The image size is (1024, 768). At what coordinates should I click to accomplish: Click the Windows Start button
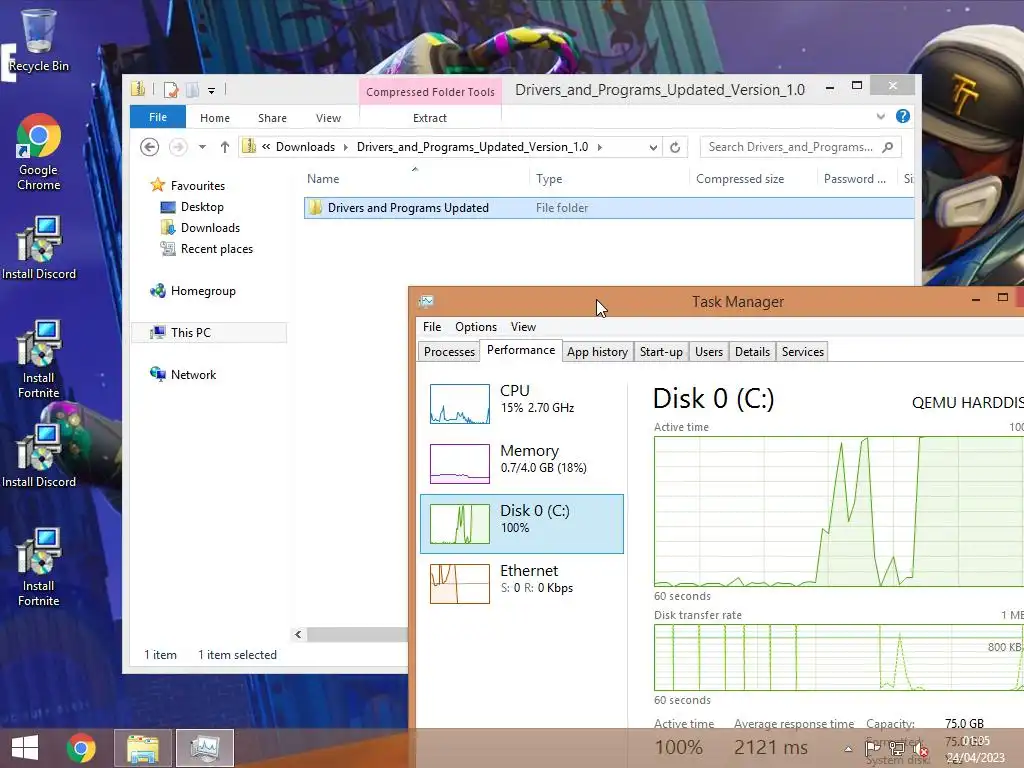click(25, 748)
